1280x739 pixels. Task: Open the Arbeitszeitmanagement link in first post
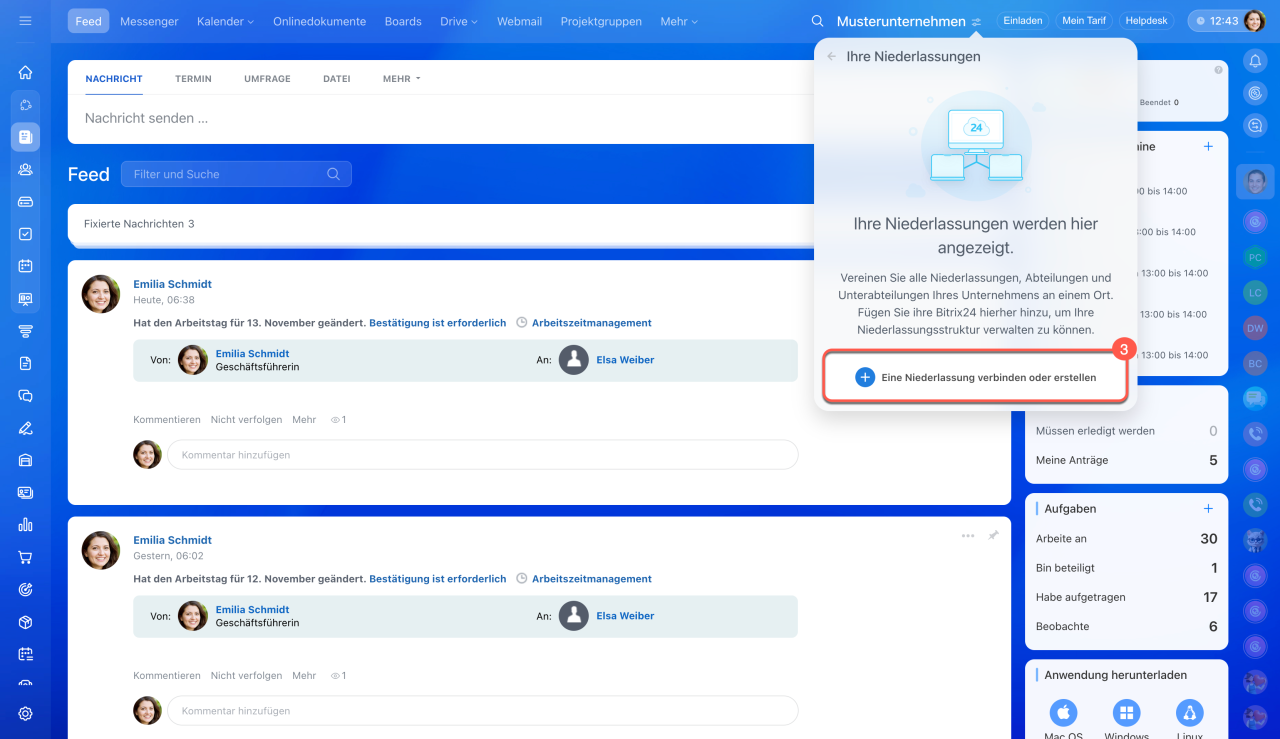click(591, 323)
